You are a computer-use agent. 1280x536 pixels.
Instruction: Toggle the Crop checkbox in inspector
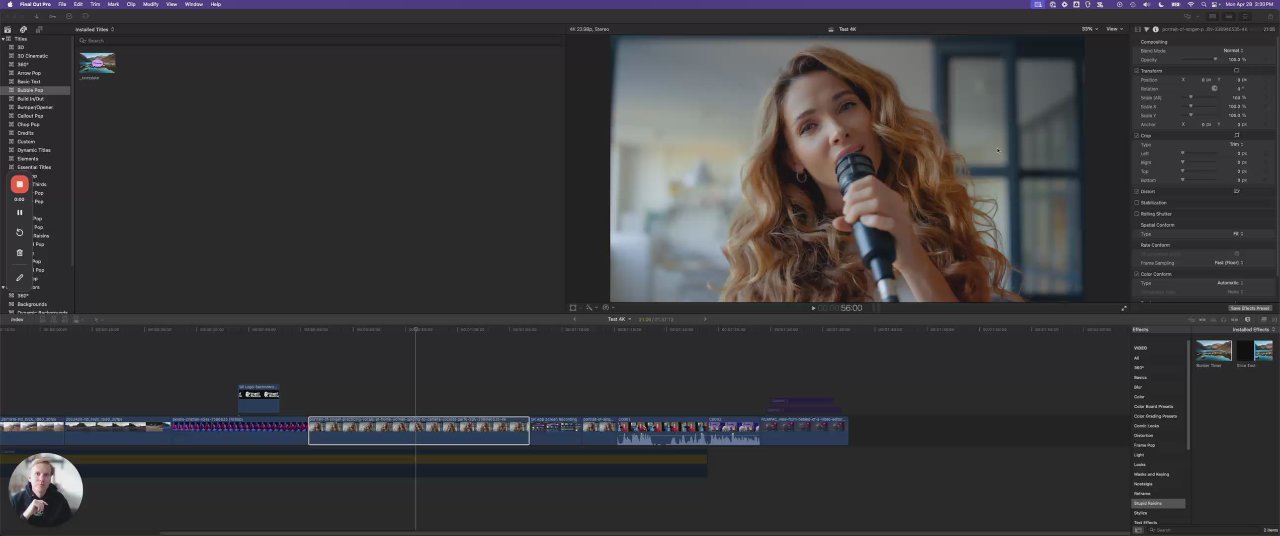tap(1137, 135)
